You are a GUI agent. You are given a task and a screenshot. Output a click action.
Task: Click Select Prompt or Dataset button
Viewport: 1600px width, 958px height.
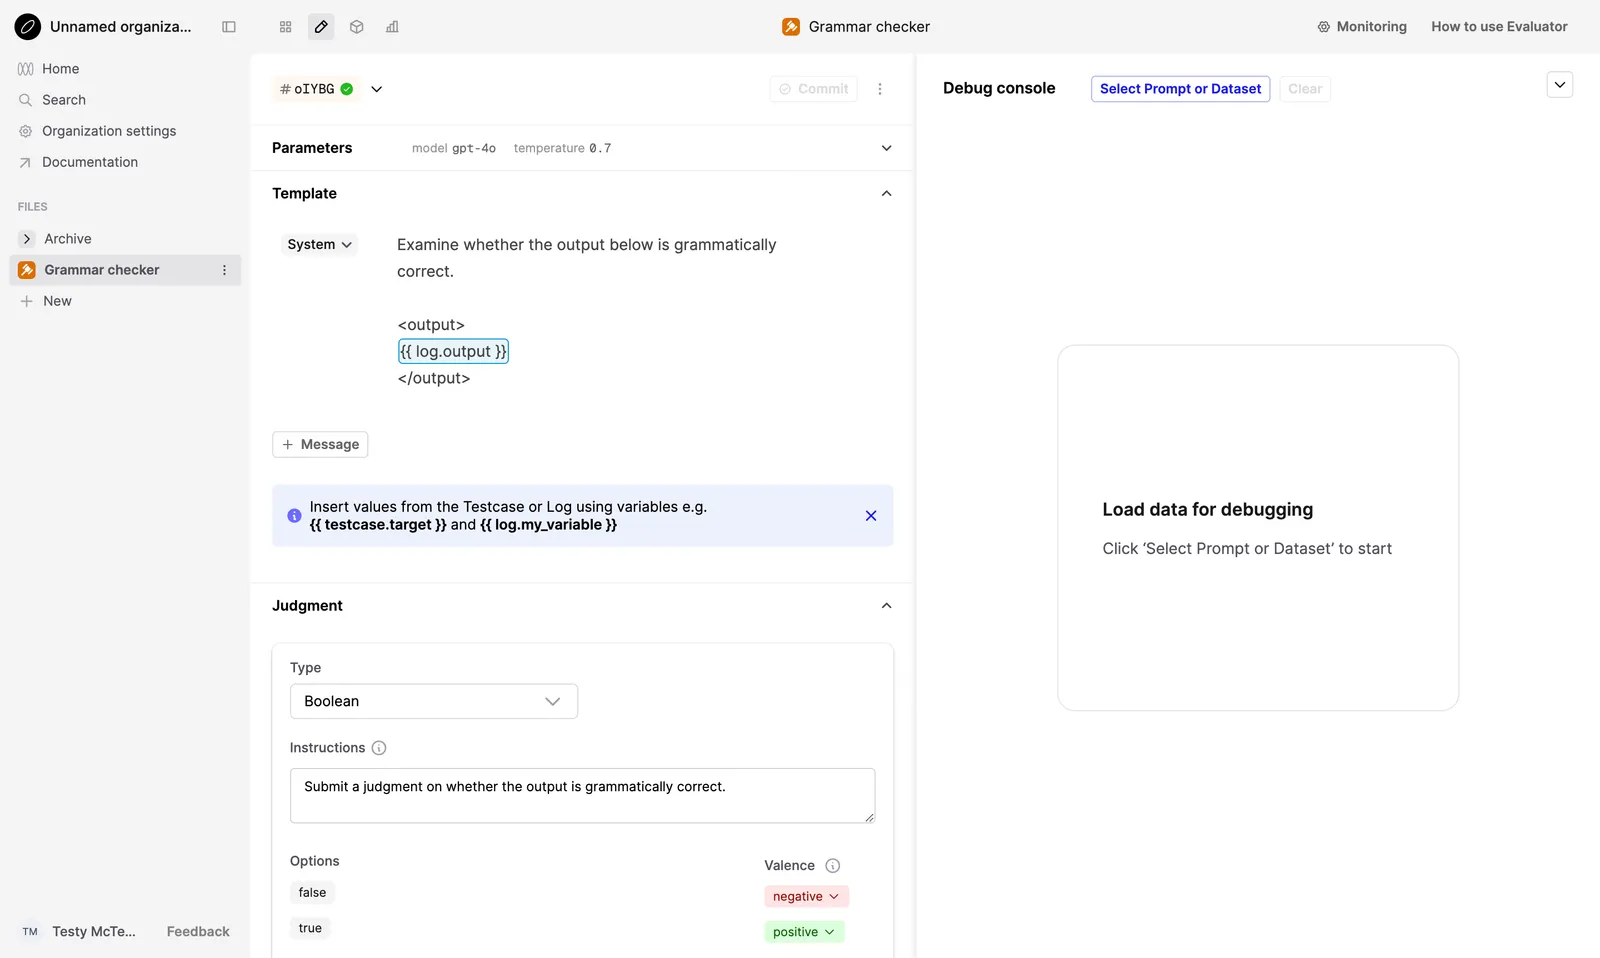[x=1180, y=89]
